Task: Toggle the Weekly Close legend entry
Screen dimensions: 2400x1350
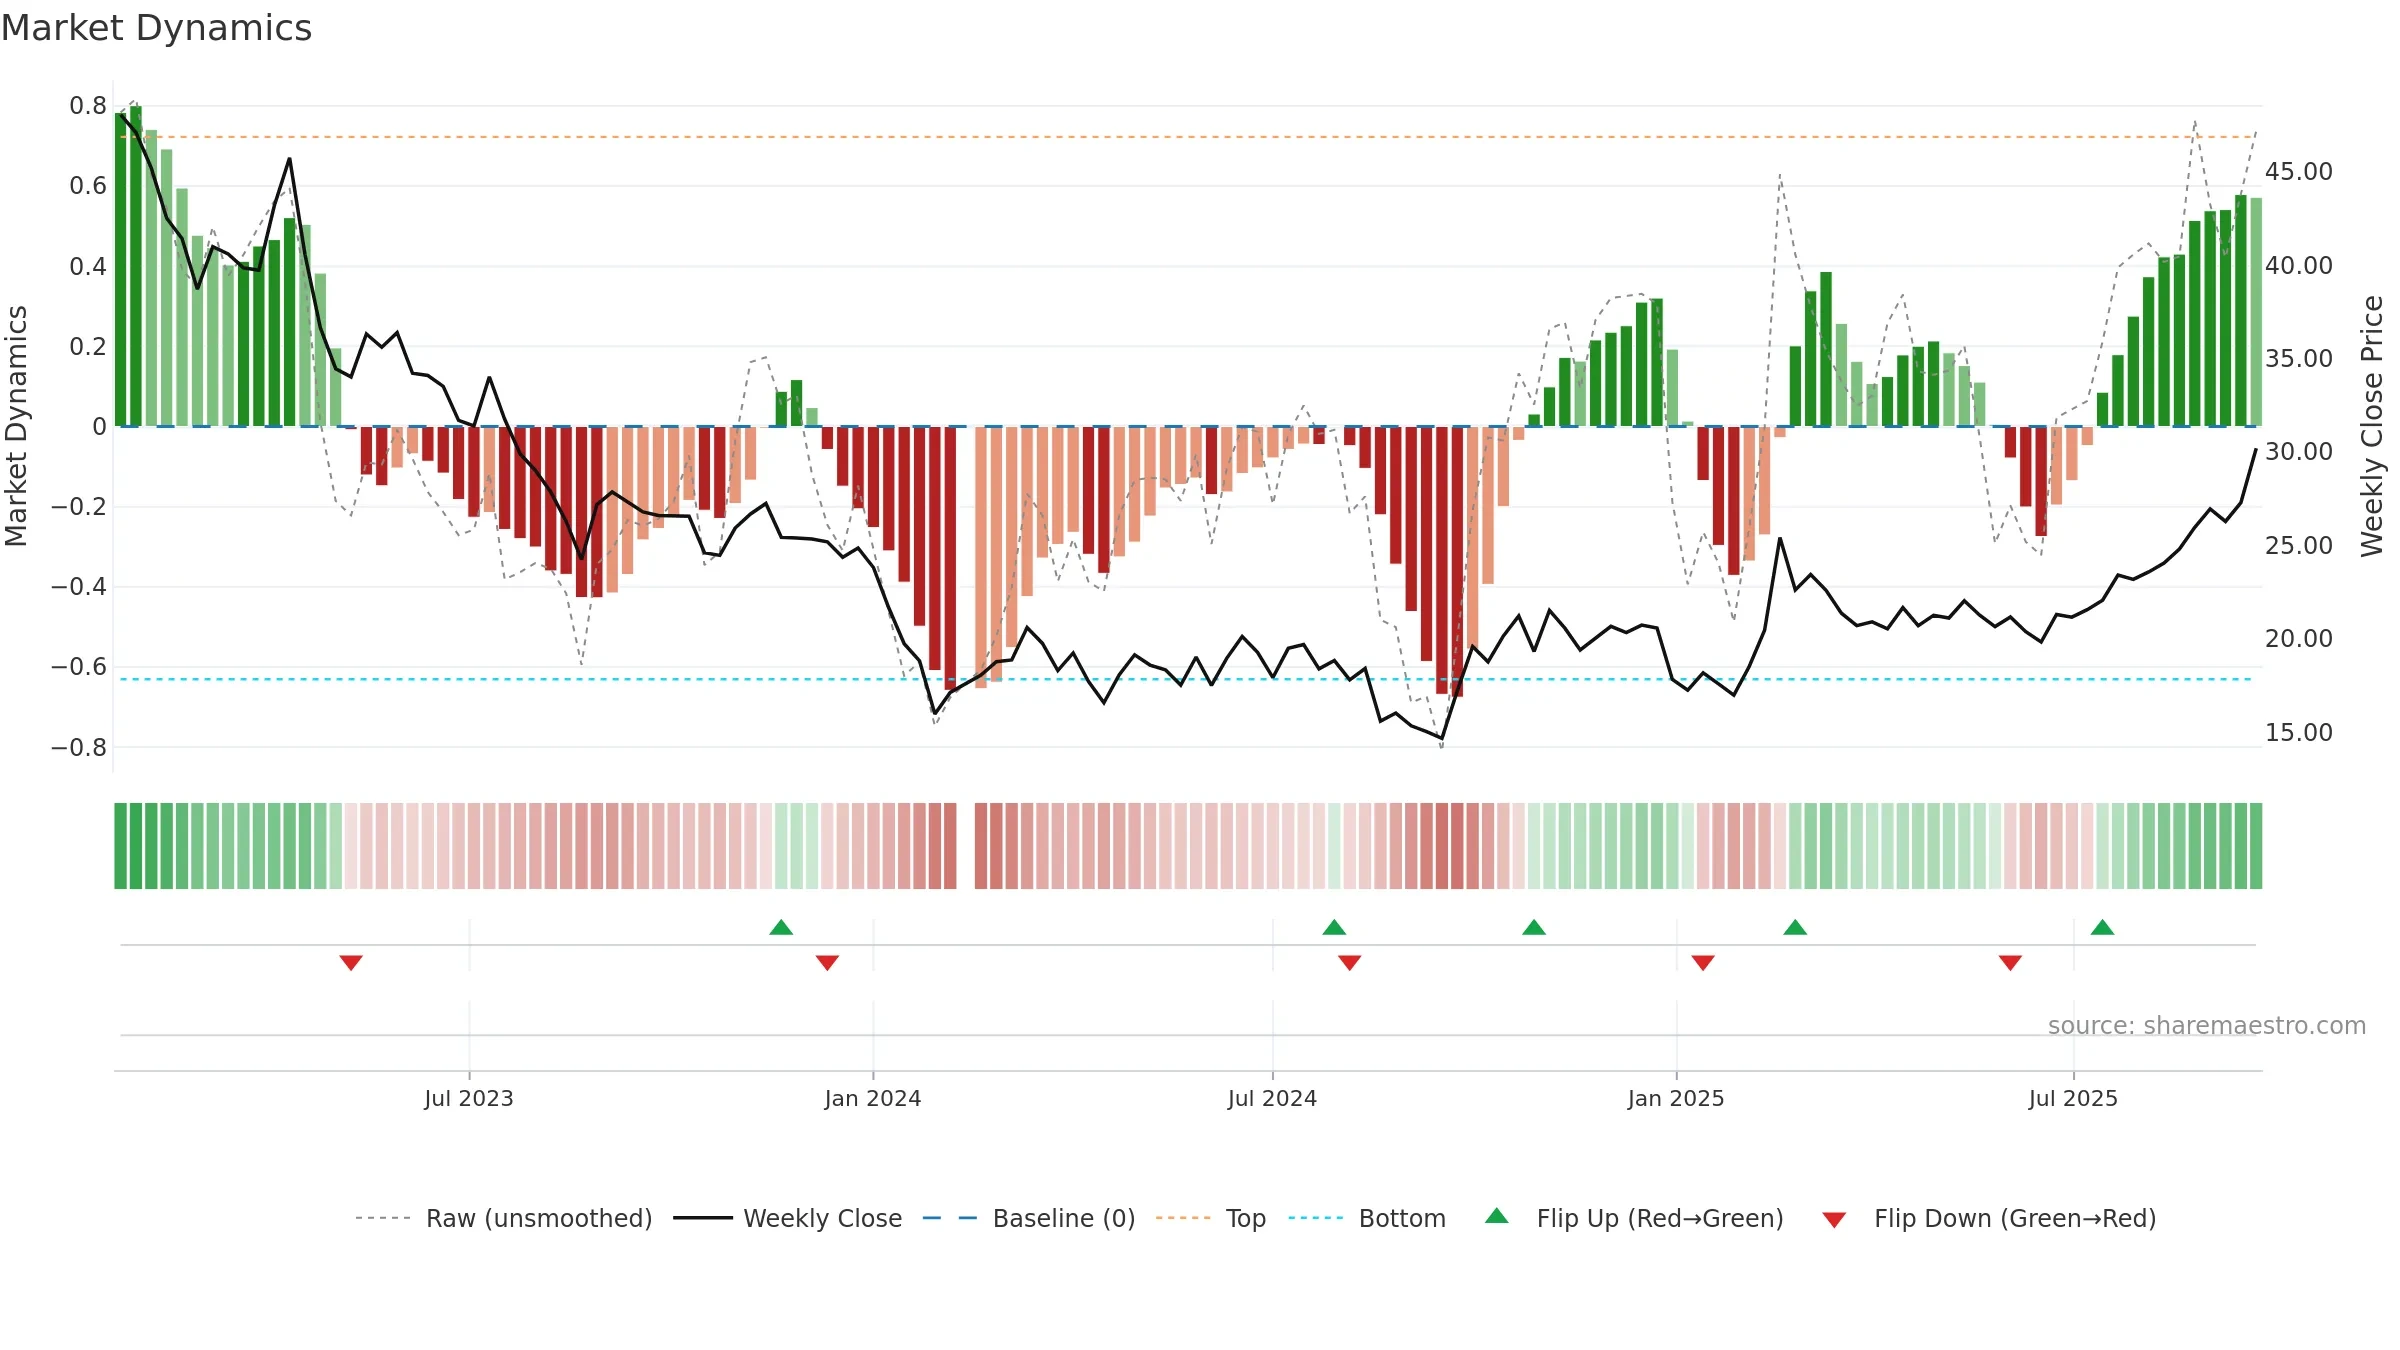Action: coord(788,1218)
